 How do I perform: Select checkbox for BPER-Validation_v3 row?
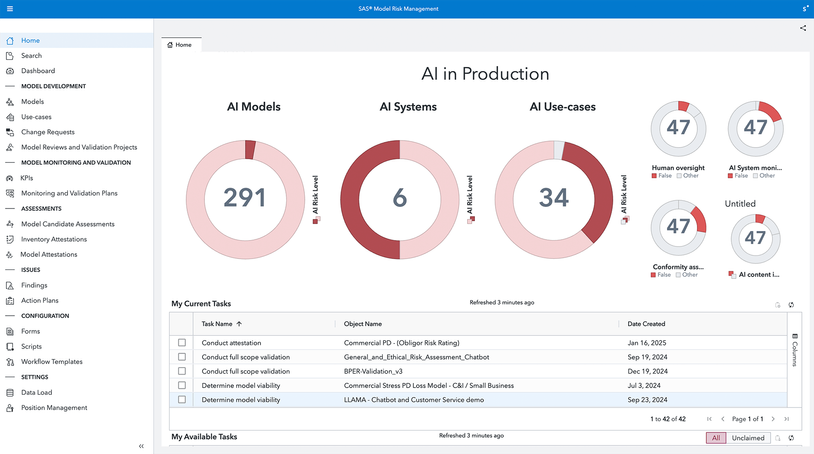pos(182,371)
